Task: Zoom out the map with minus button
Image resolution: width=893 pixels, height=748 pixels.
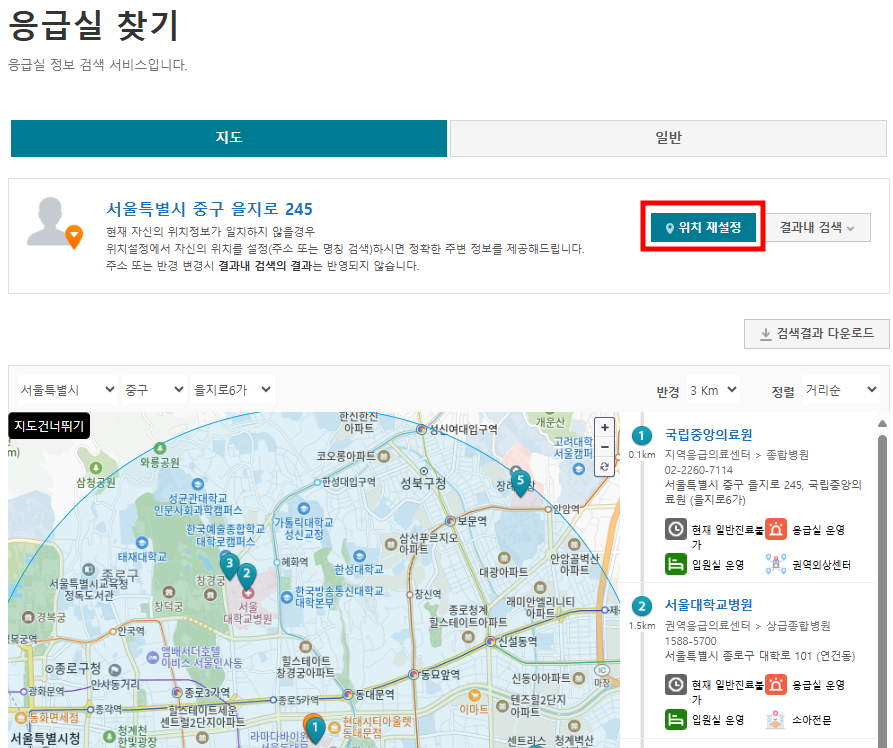Action: coord(605,447)
